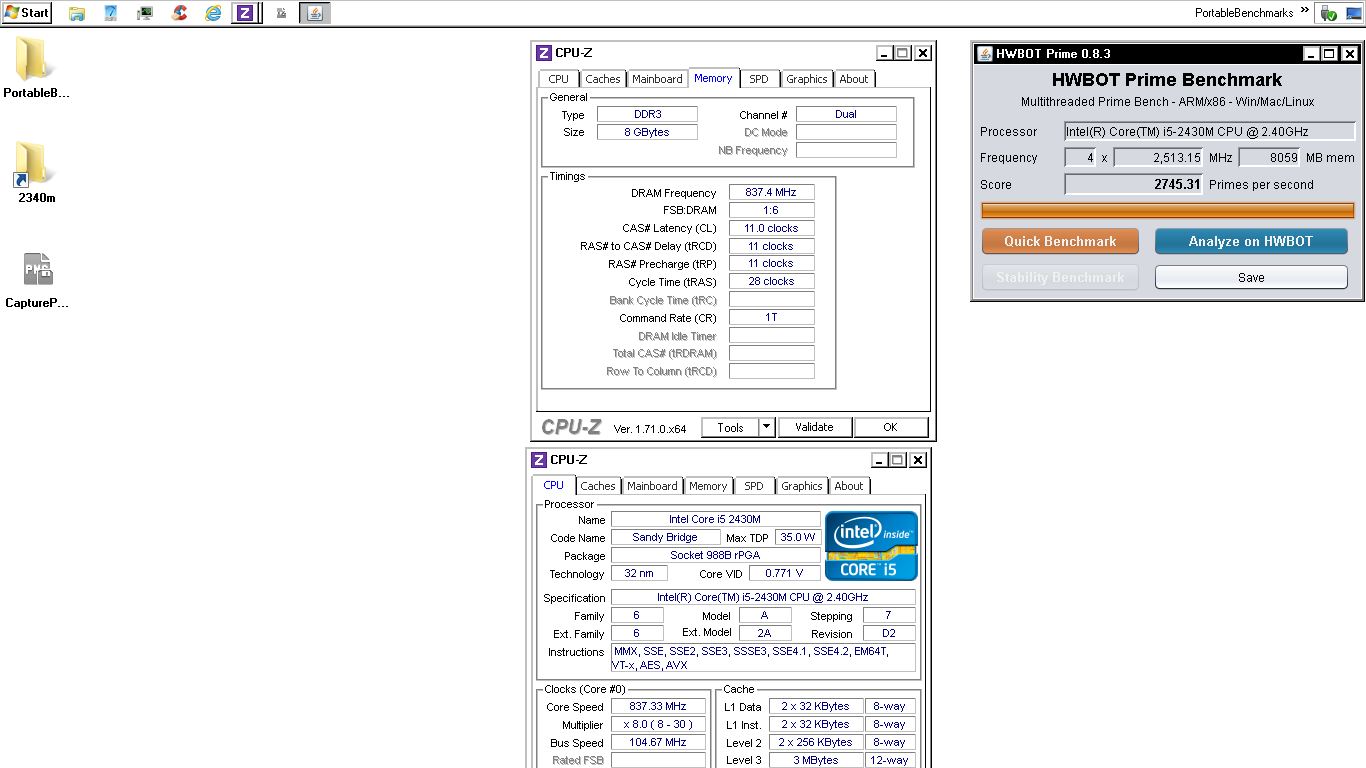Select SPD tab in lower CPU-Z window

(754, 486)
